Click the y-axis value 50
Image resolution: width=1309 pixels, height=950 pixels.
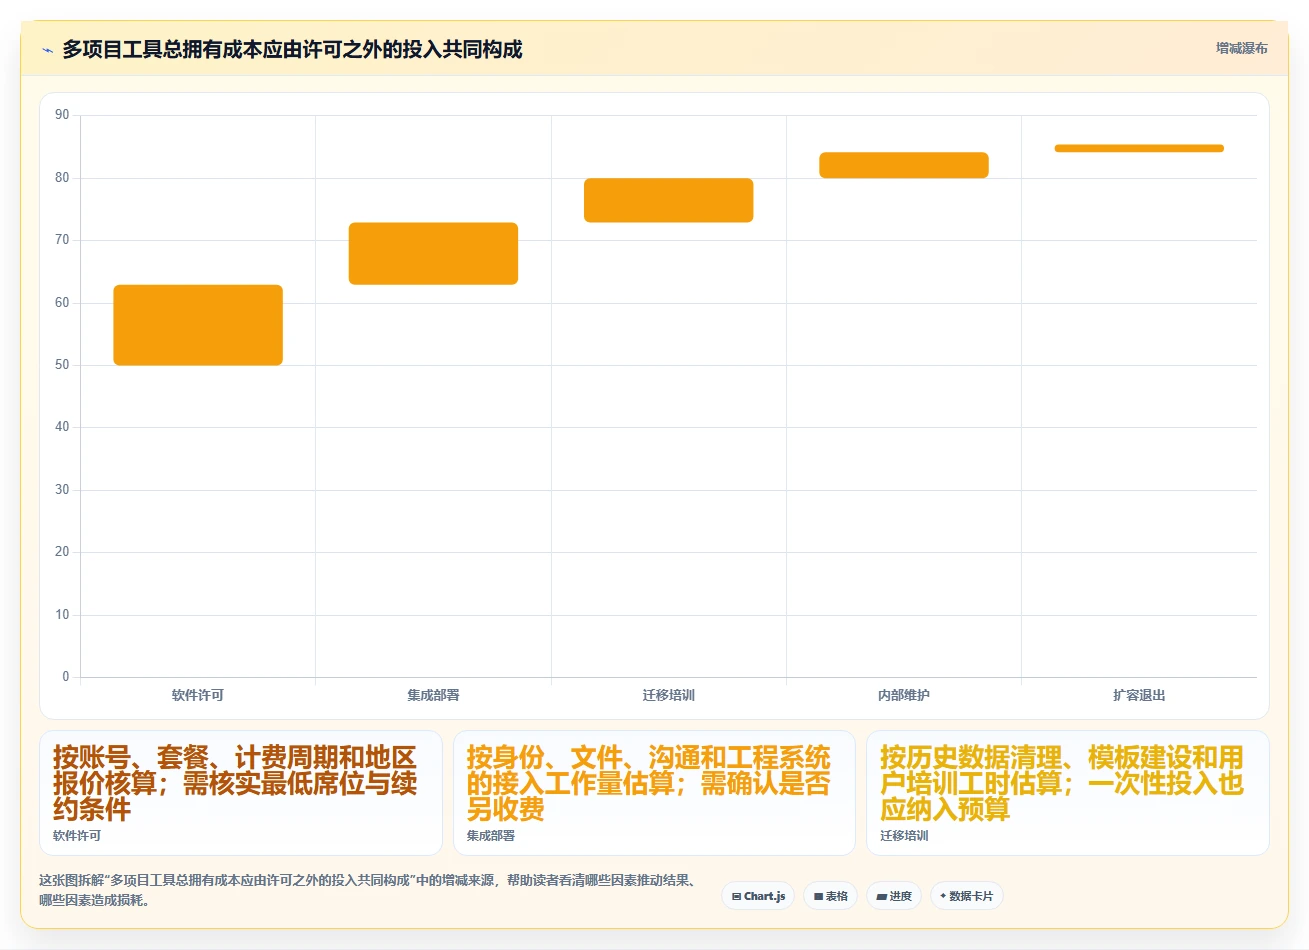[62, 365]
